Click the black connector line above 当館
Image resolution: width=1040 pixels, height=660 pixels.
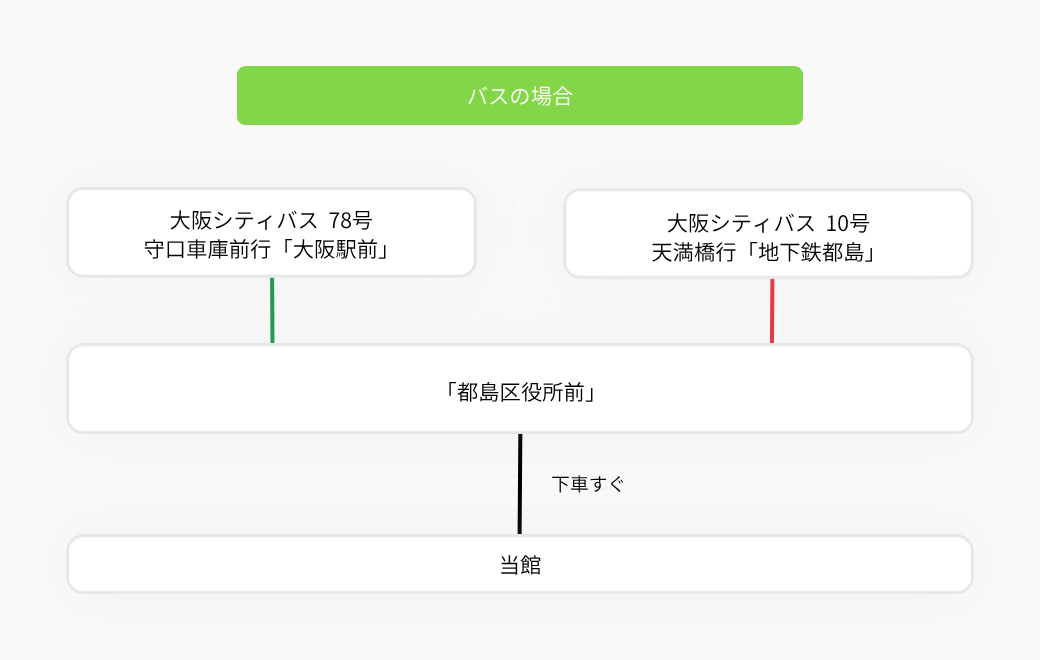tap(520, 484)
